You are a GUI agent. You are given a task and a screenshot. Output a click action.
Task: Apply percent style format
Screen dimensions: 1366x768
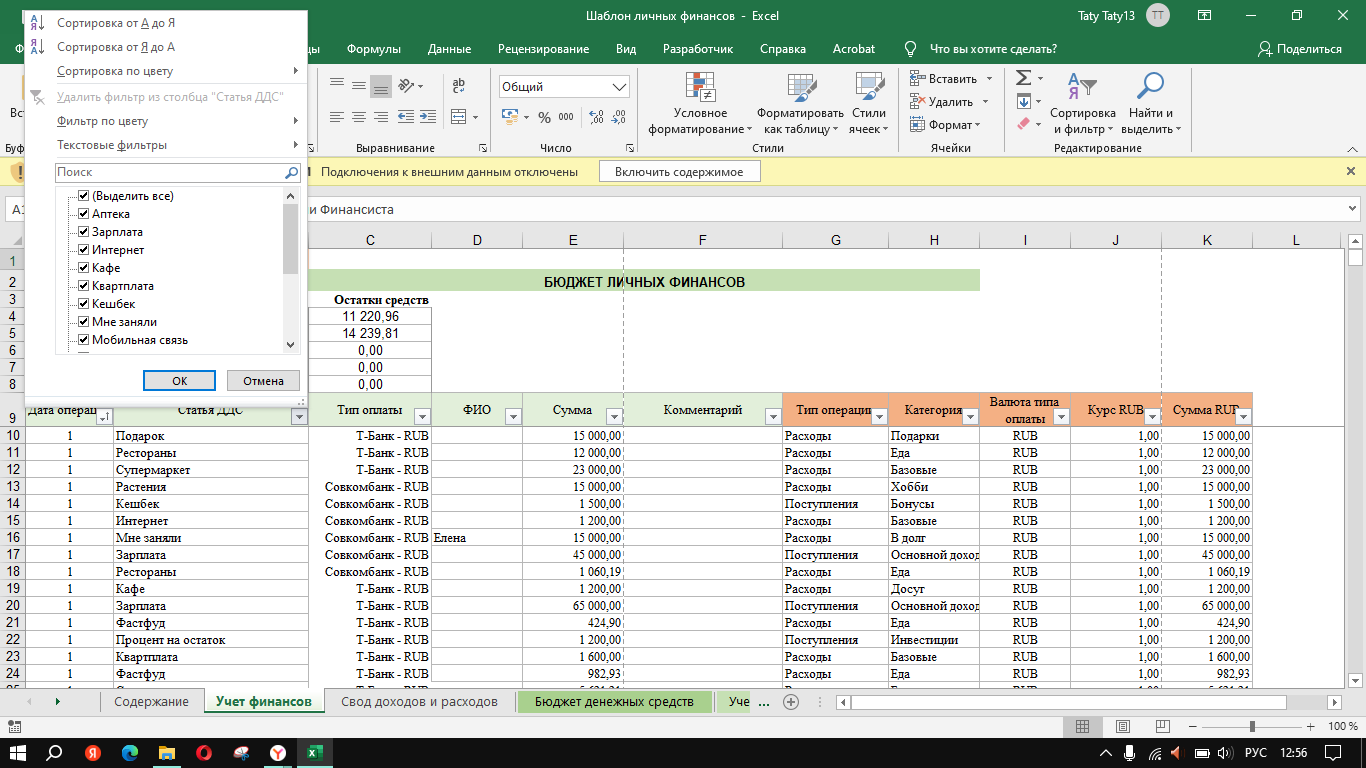click(x=544, y=117)
